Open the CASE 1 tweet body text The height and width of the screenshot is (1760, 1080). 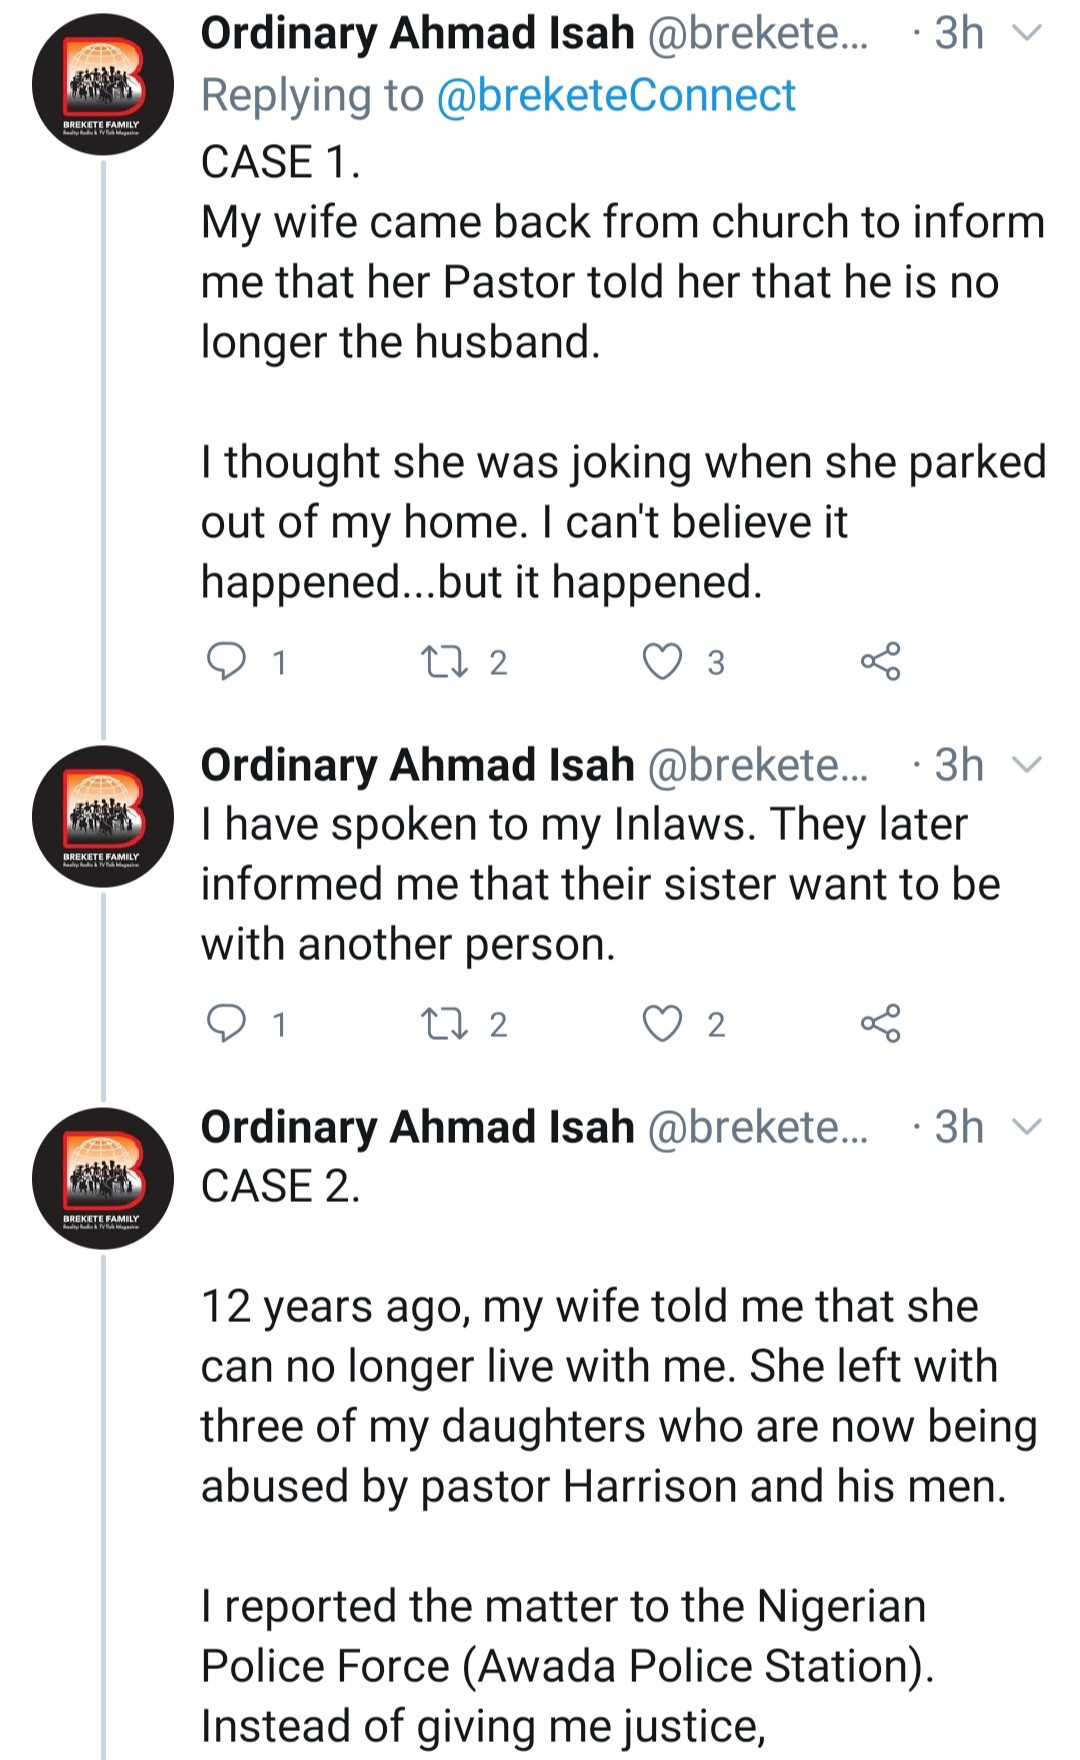pos(600,282)
